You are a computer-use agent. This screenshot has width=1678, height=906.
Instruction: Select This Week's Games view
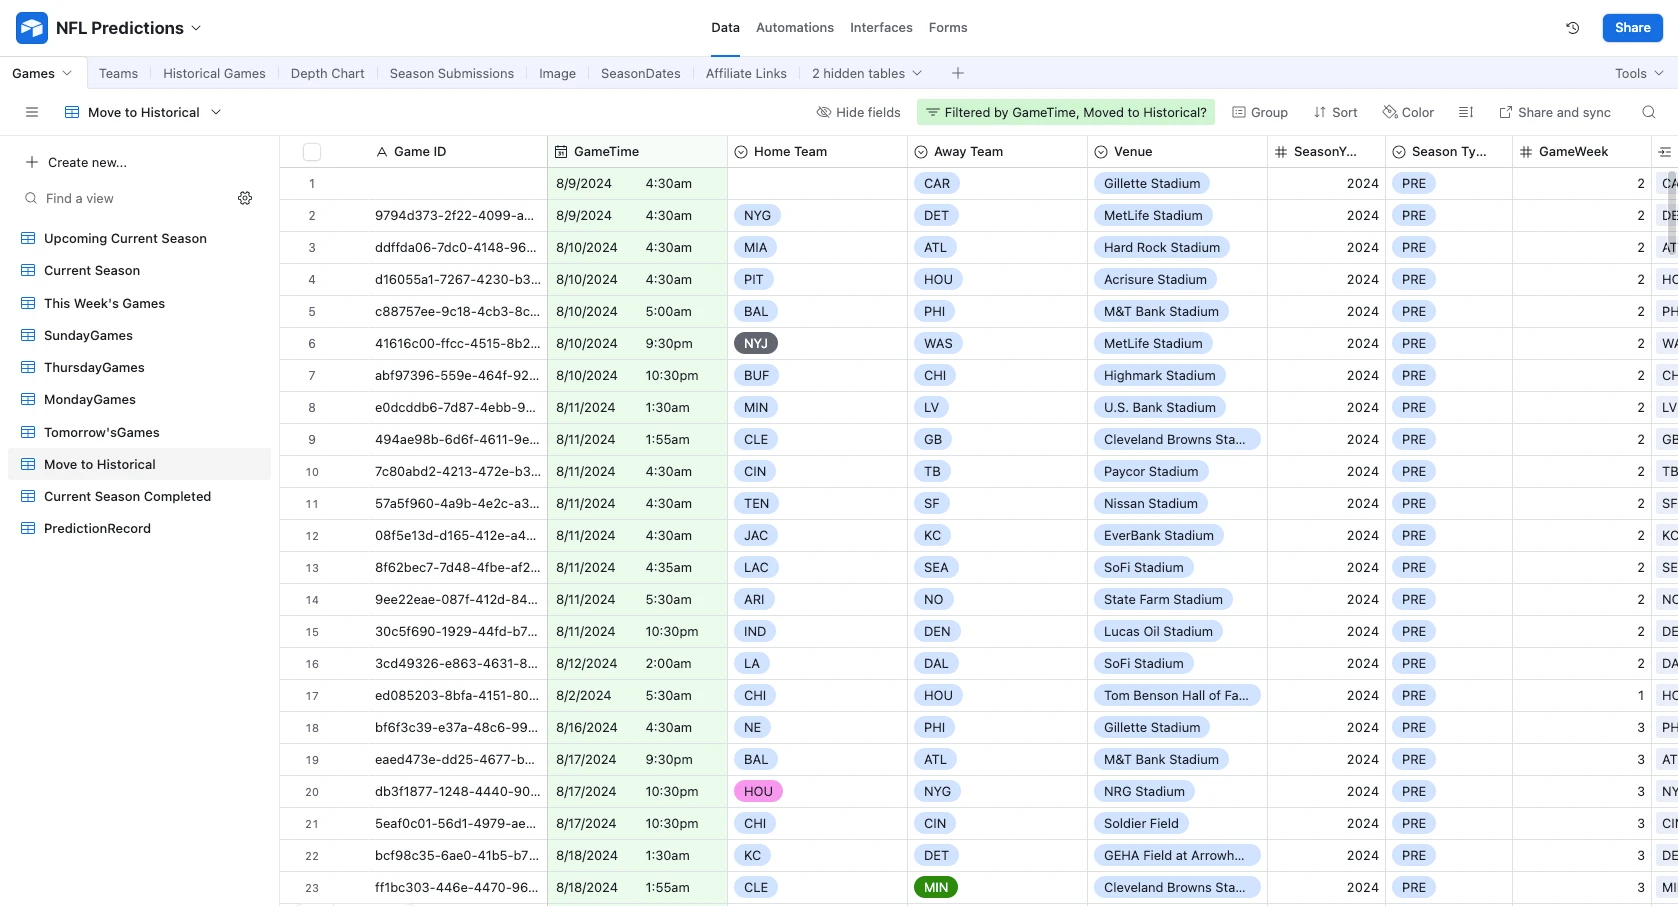(139, 304)
